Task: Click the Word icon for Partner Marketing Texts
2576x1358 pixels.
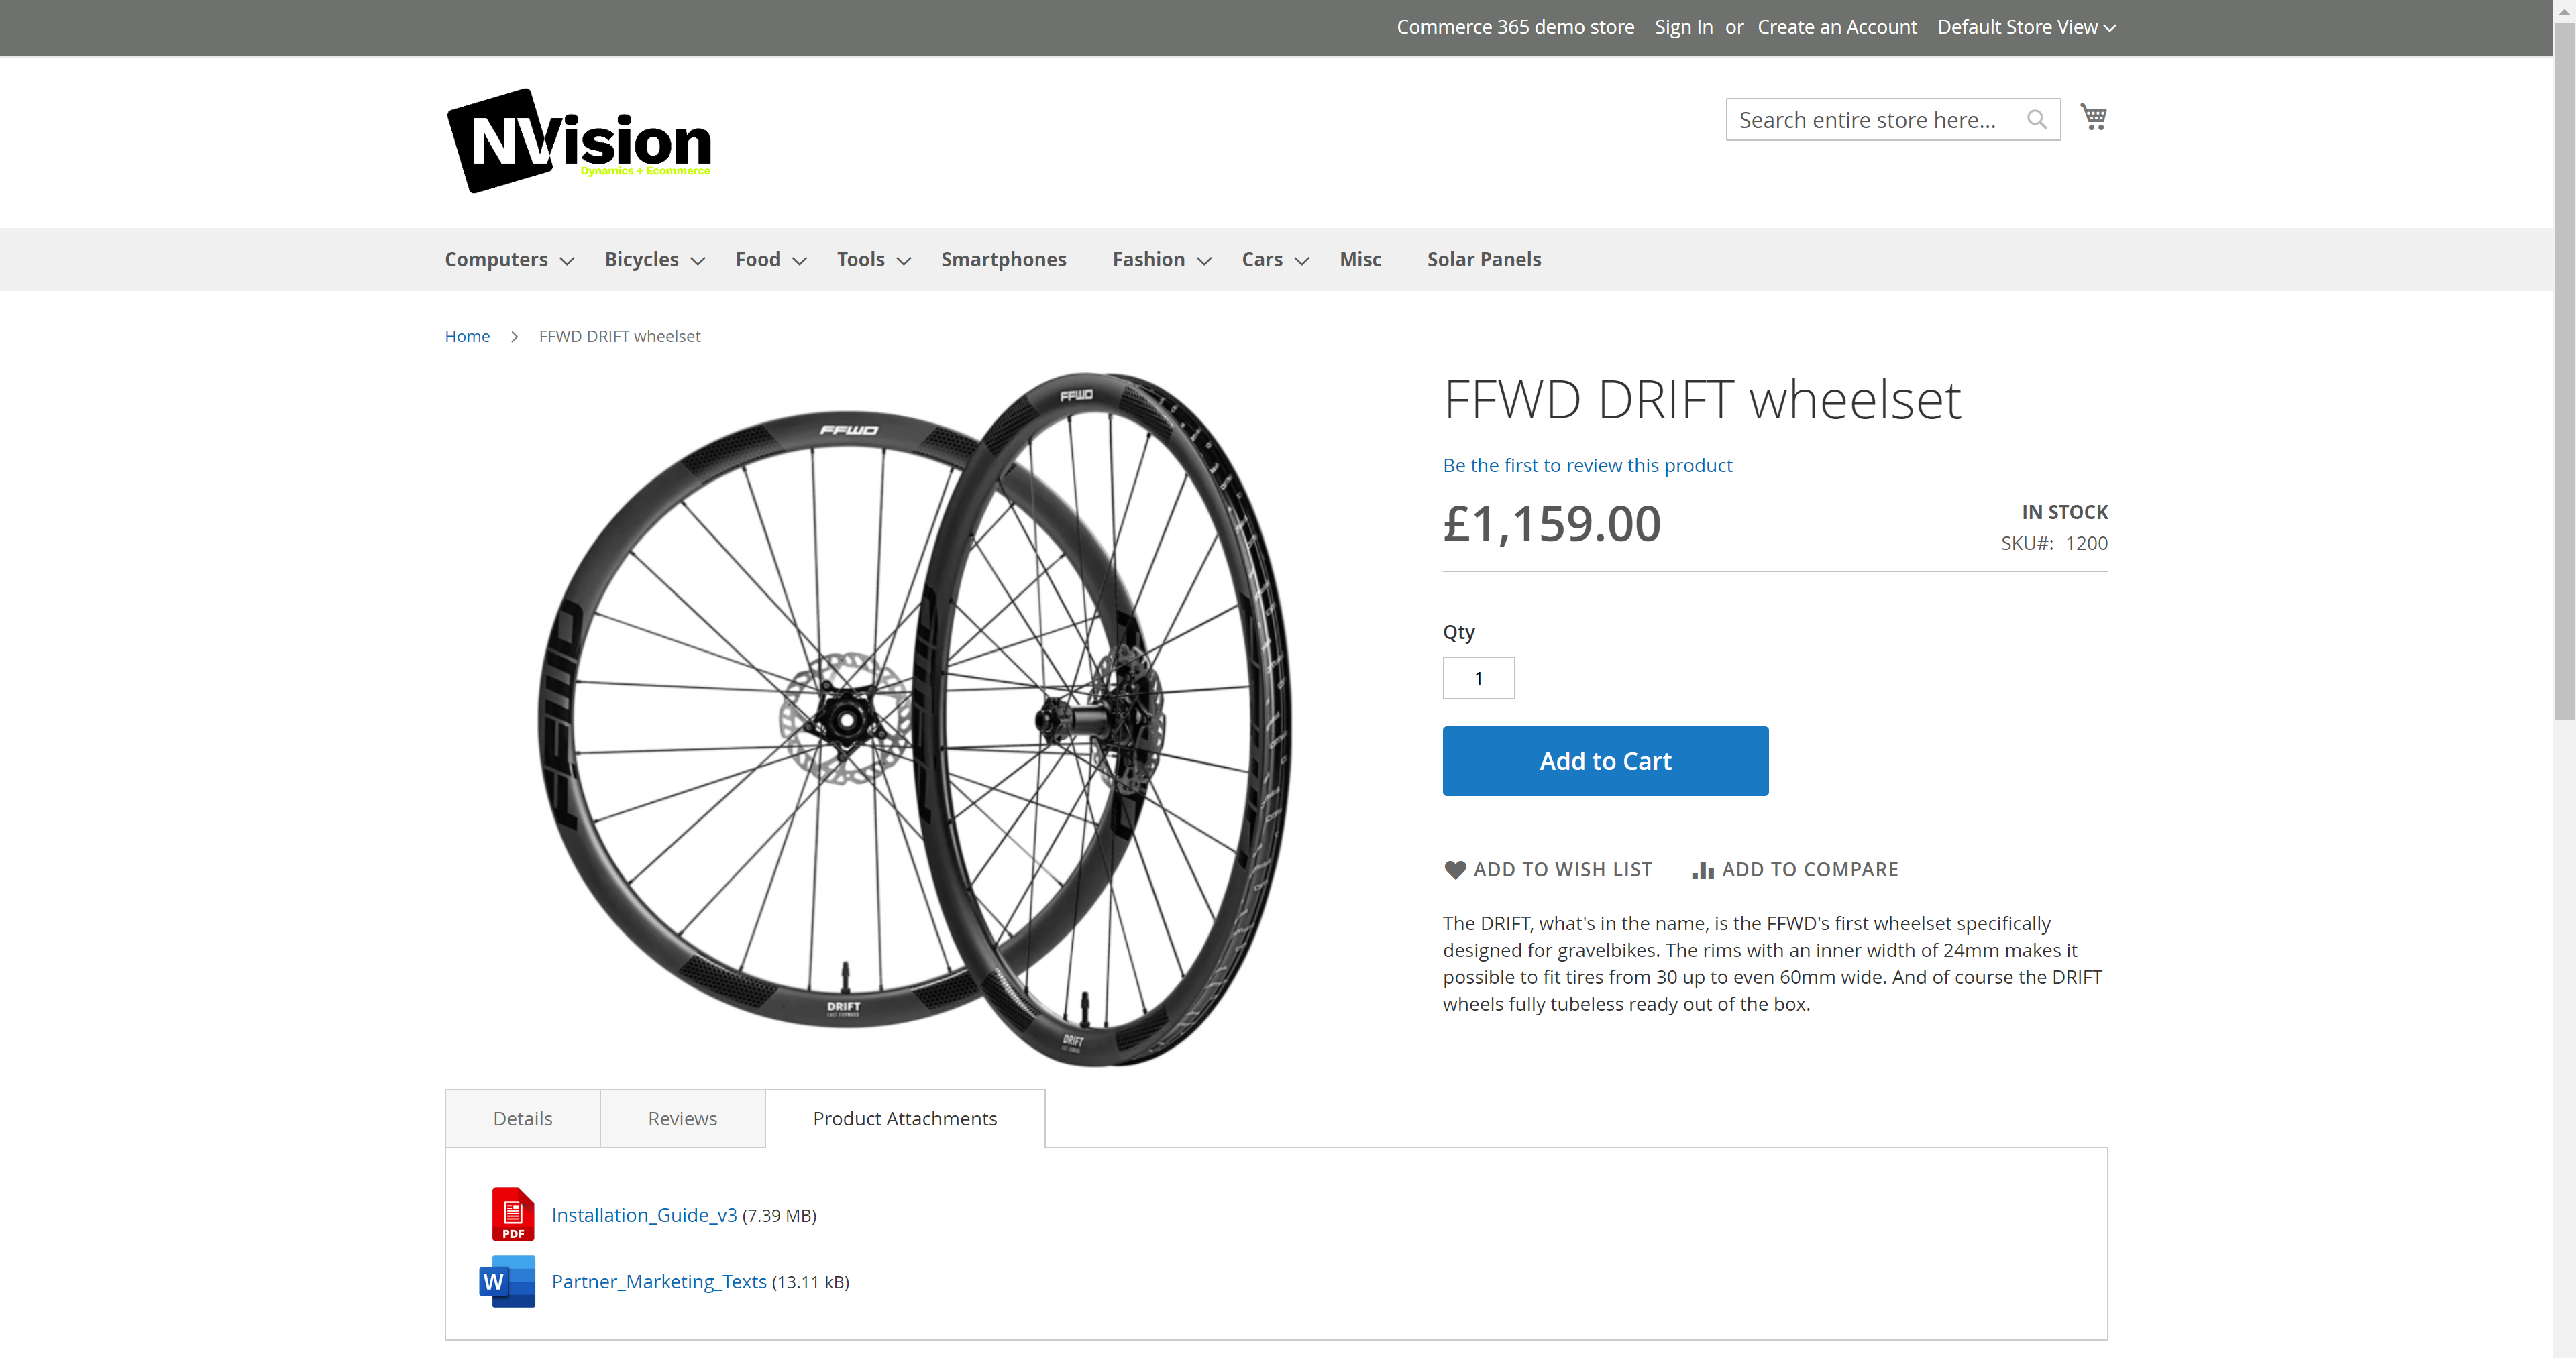Action: pyautogui.click(x=507, y=1281)
